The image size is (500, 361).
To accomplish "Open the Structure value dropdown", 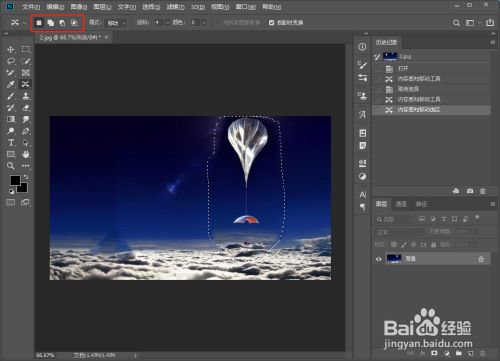I will click(167, 23).
